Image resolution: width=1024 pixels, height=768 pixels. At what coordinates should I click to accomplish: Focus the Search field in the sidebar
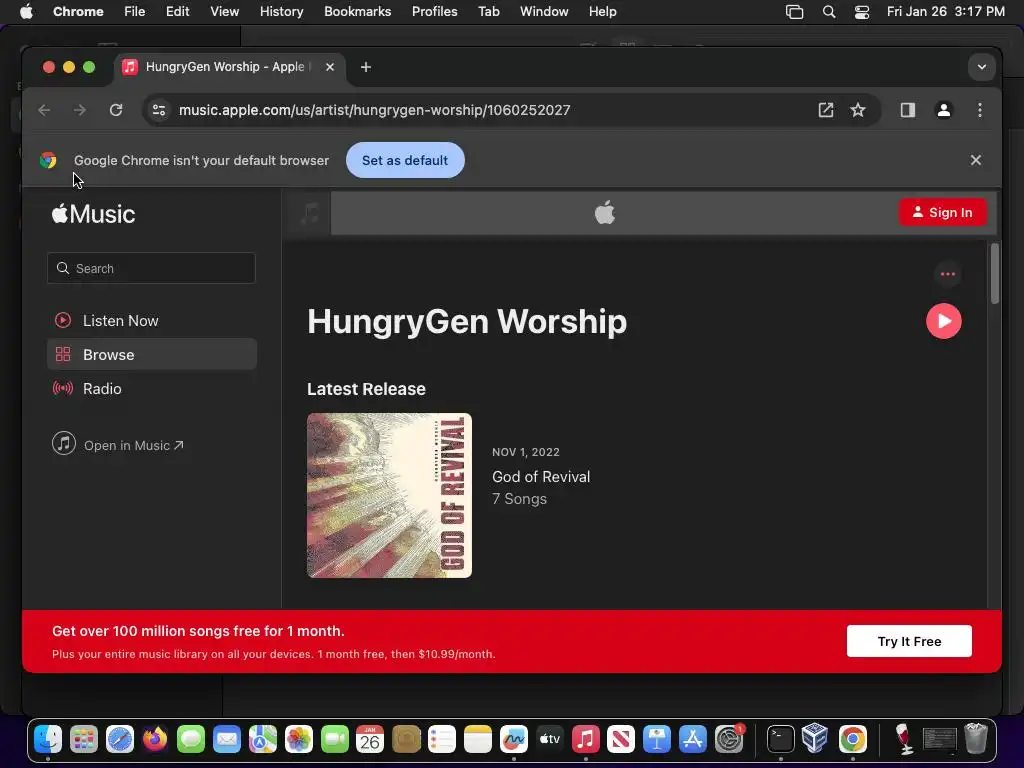click(151, 268)
